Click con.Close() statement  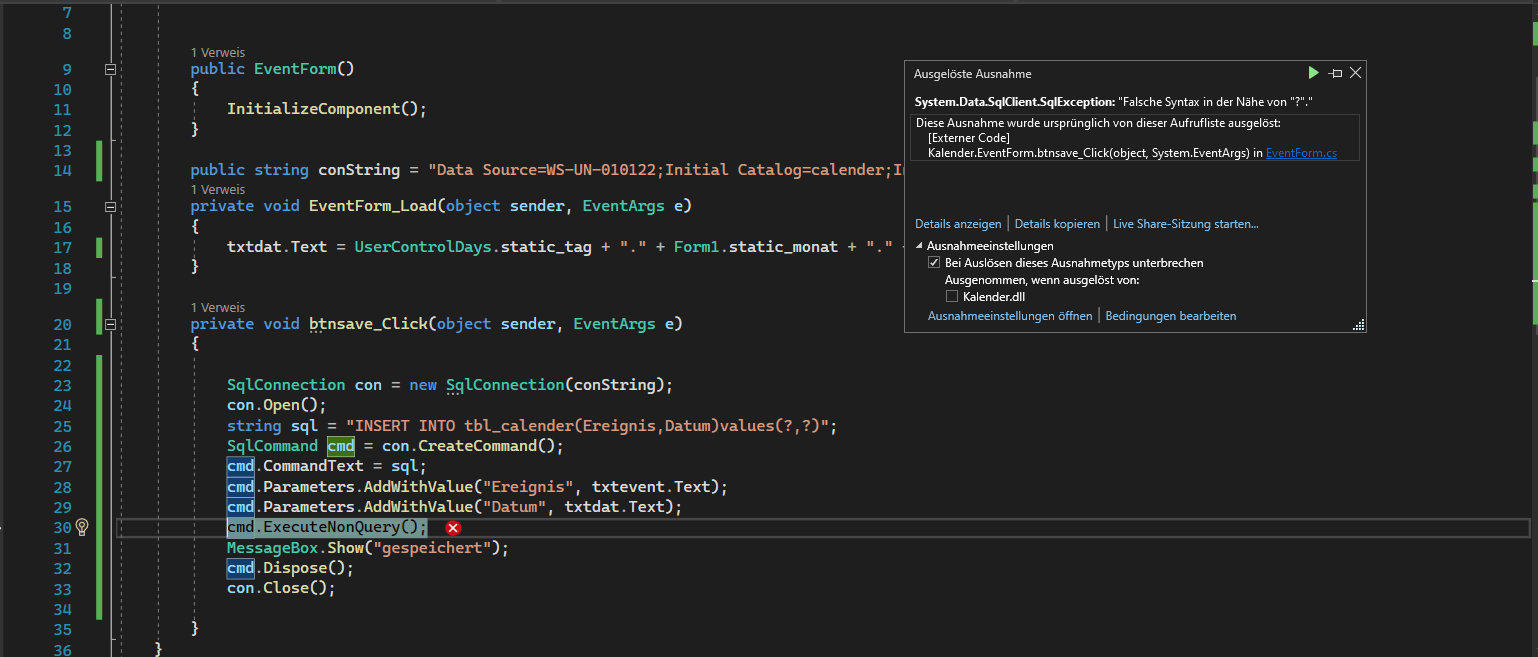click(281, 589)
